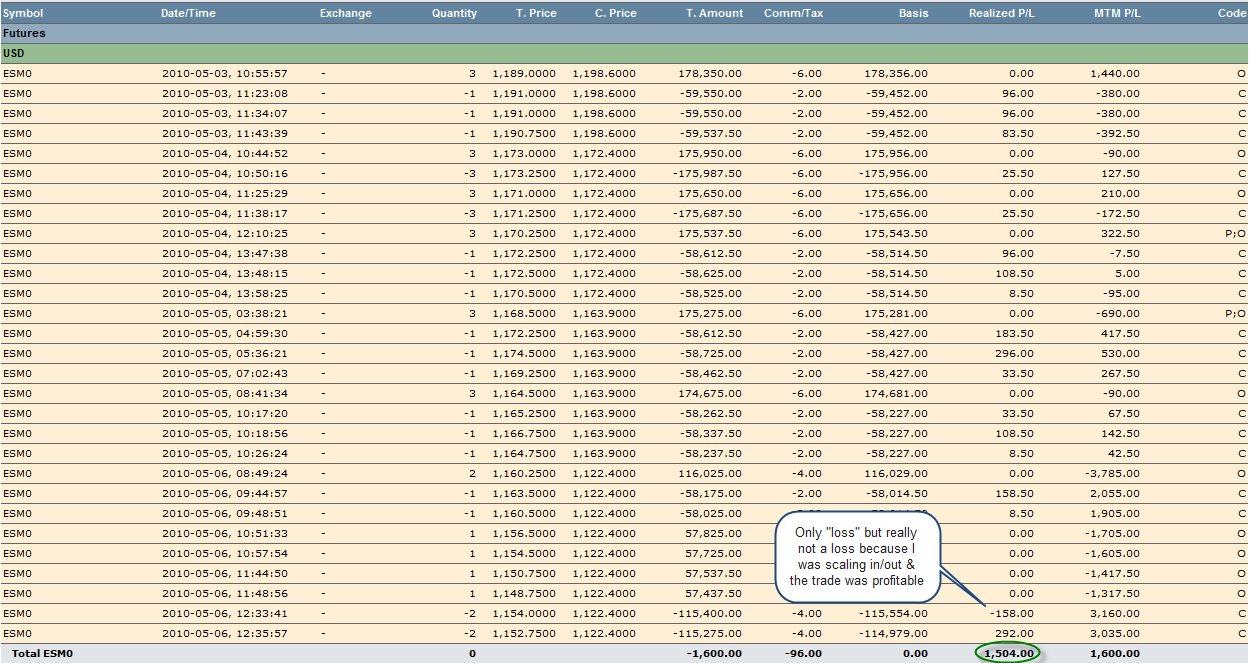Select the Futures section row
This screenshot has height=663, width=1249.
coord(624,33)
